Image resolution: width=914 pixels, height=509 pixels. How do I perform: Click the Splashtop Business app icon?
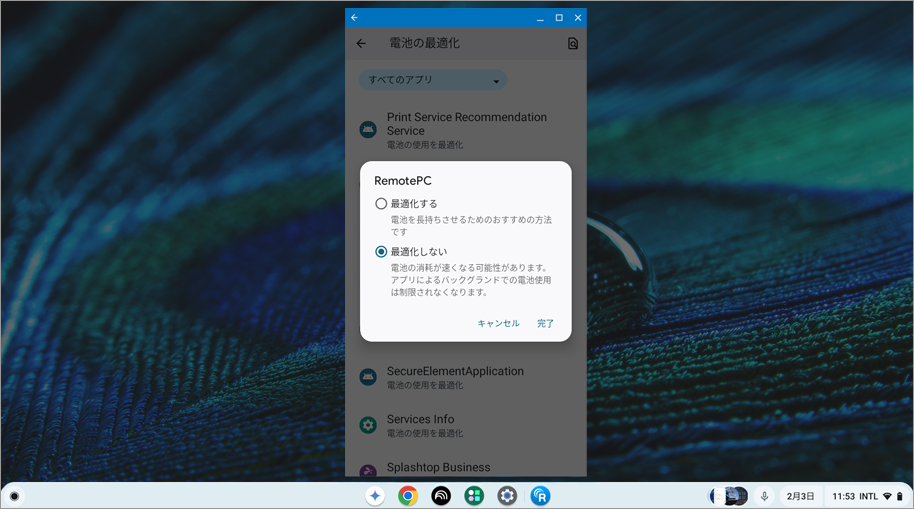pyautogui.click(x=368, y=471)
